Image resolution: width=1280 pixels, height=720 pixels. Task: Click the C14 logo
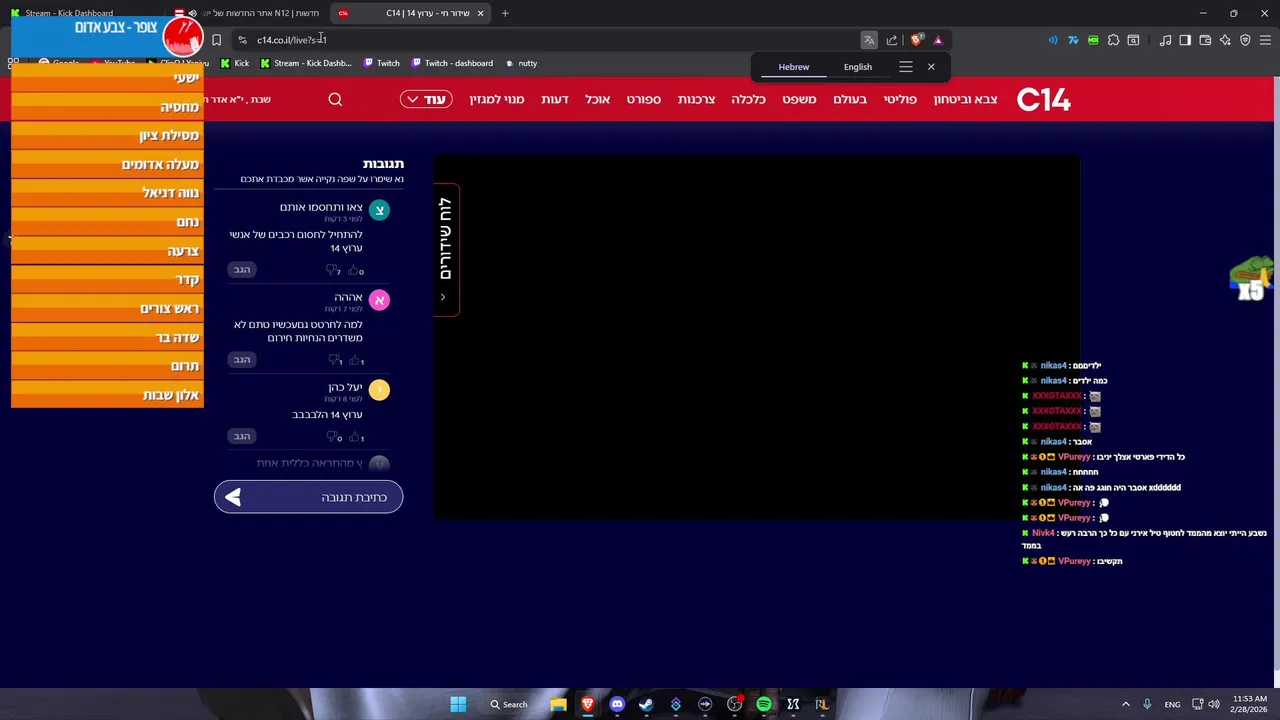point(1043,99)
